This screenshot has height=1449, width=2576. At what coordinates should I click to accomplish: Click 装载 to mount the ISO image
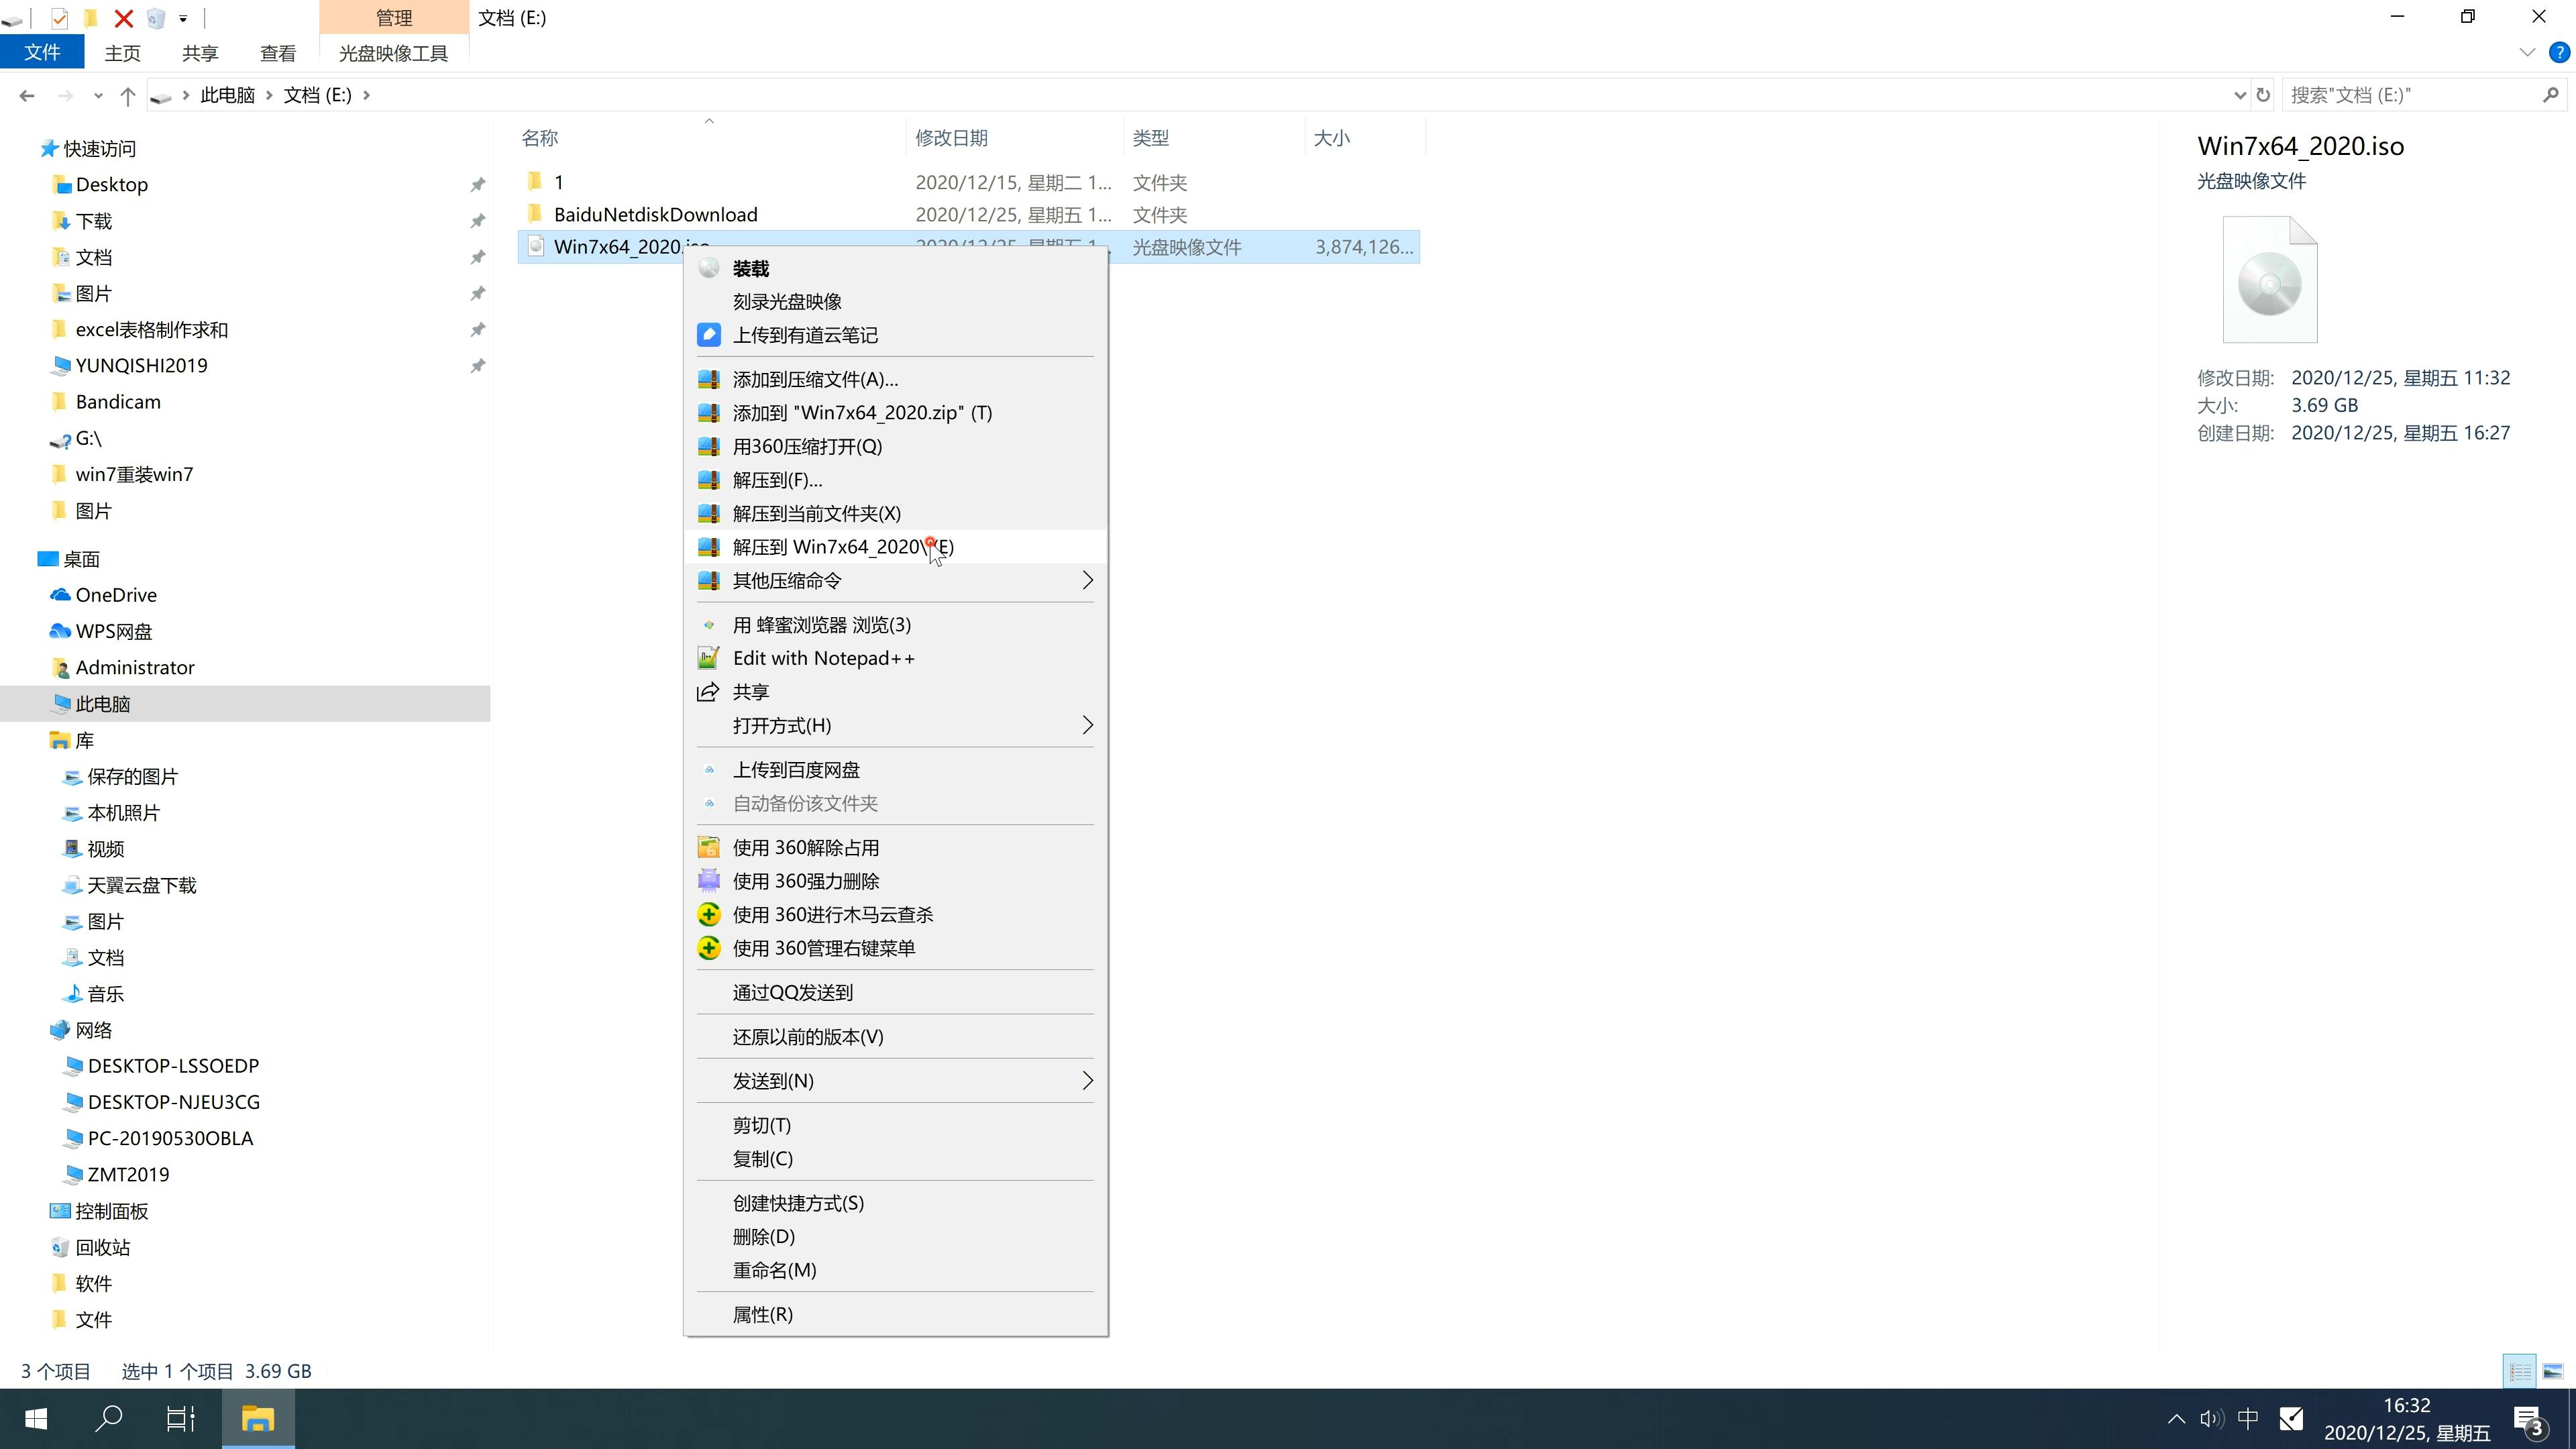pos(750,267)
